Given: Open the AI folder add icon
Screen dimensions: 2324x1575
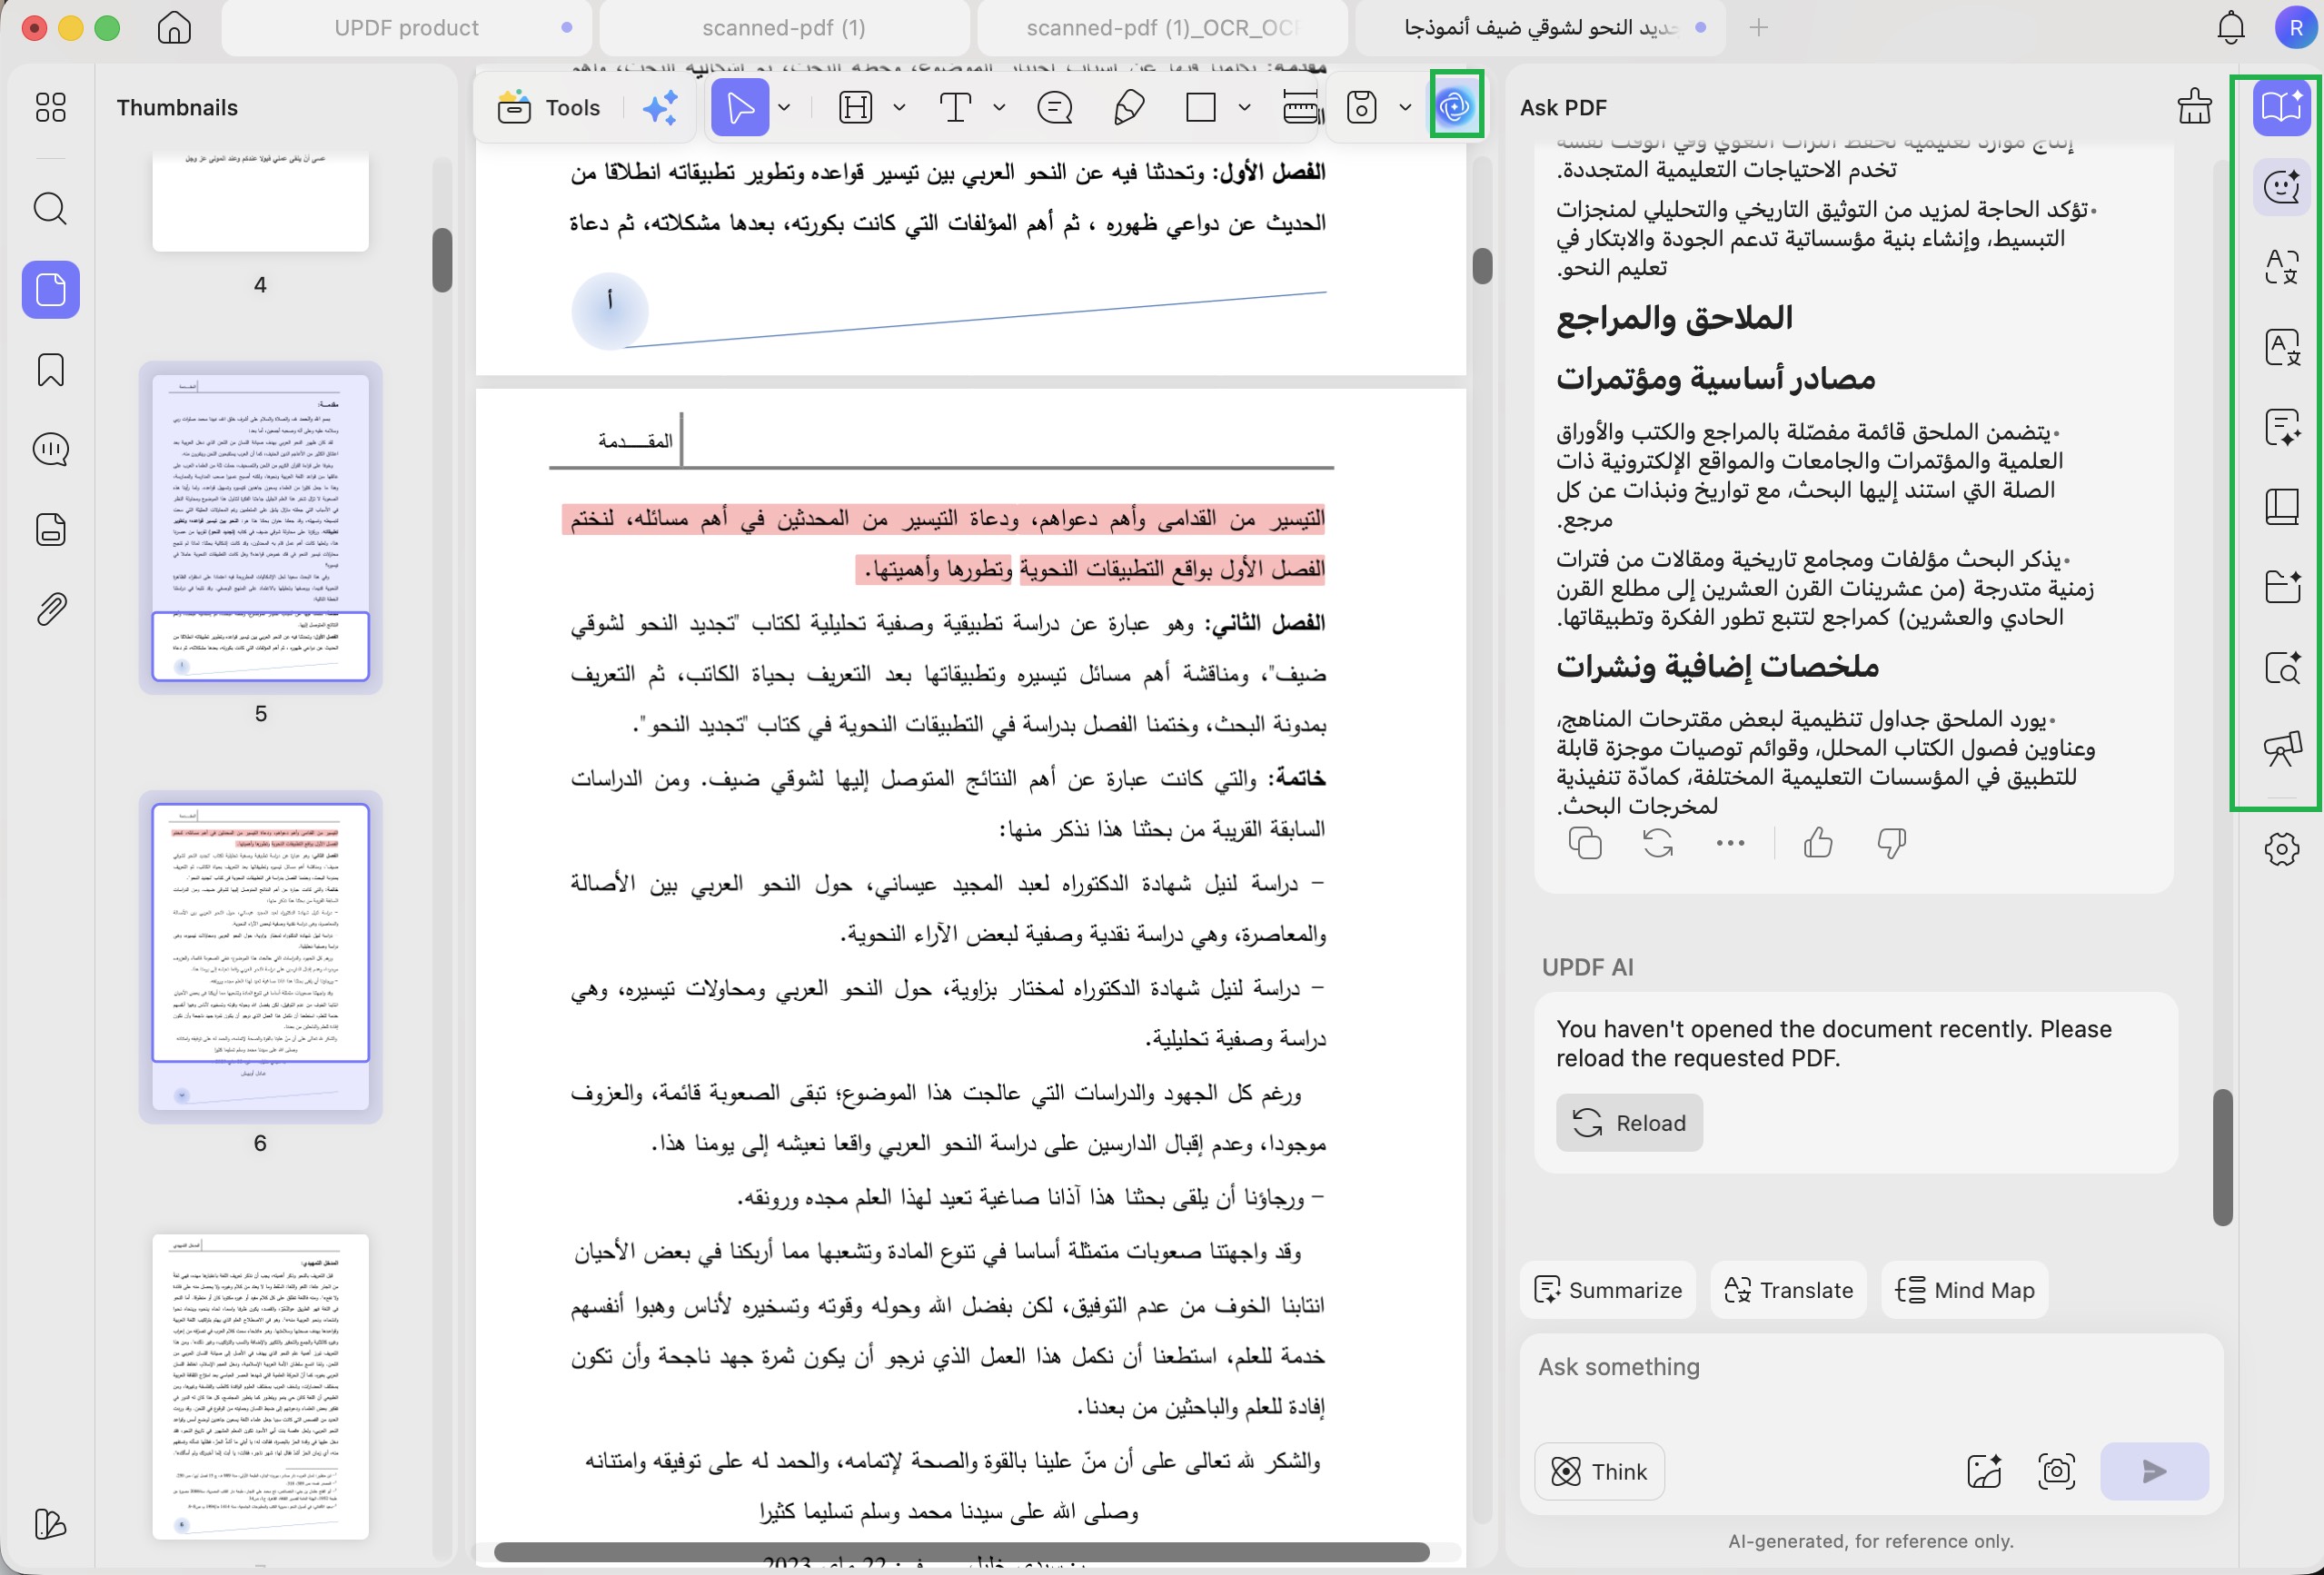Looking at the screenshot, I should tap(2282, 587).
